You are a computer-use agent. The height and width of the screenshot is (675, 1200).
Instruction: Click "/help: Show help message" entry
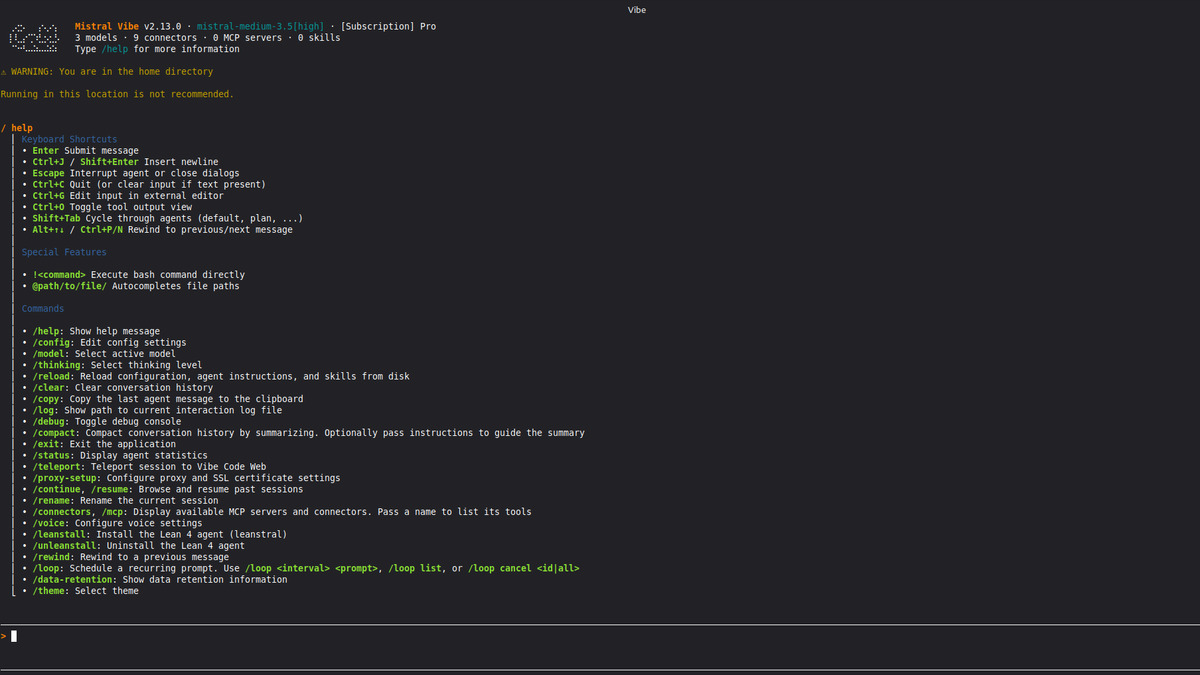coord(91,331)
